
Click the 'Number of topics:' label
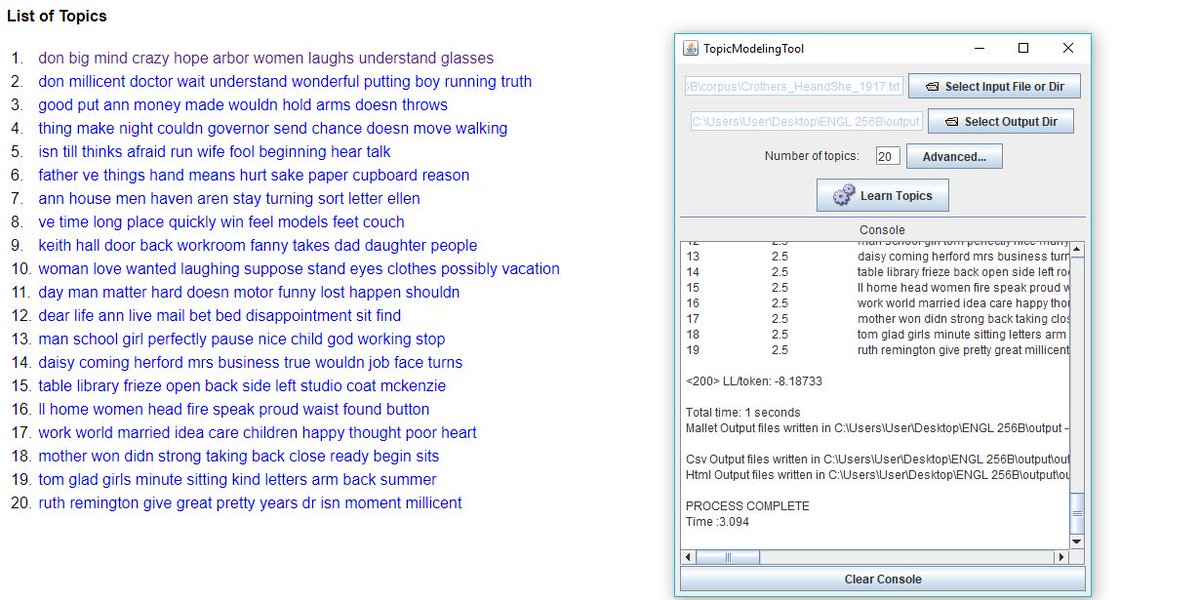812,156
